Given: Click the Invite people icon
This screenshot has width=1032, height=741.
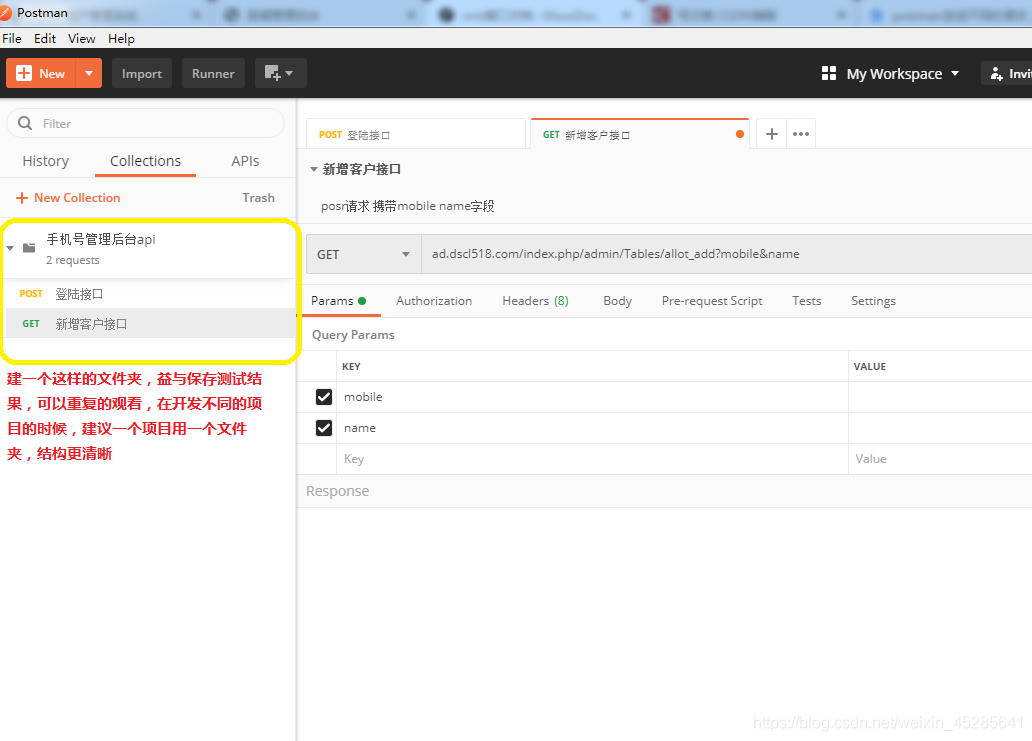Looking at the screenshot, I should tap(997, 73).
